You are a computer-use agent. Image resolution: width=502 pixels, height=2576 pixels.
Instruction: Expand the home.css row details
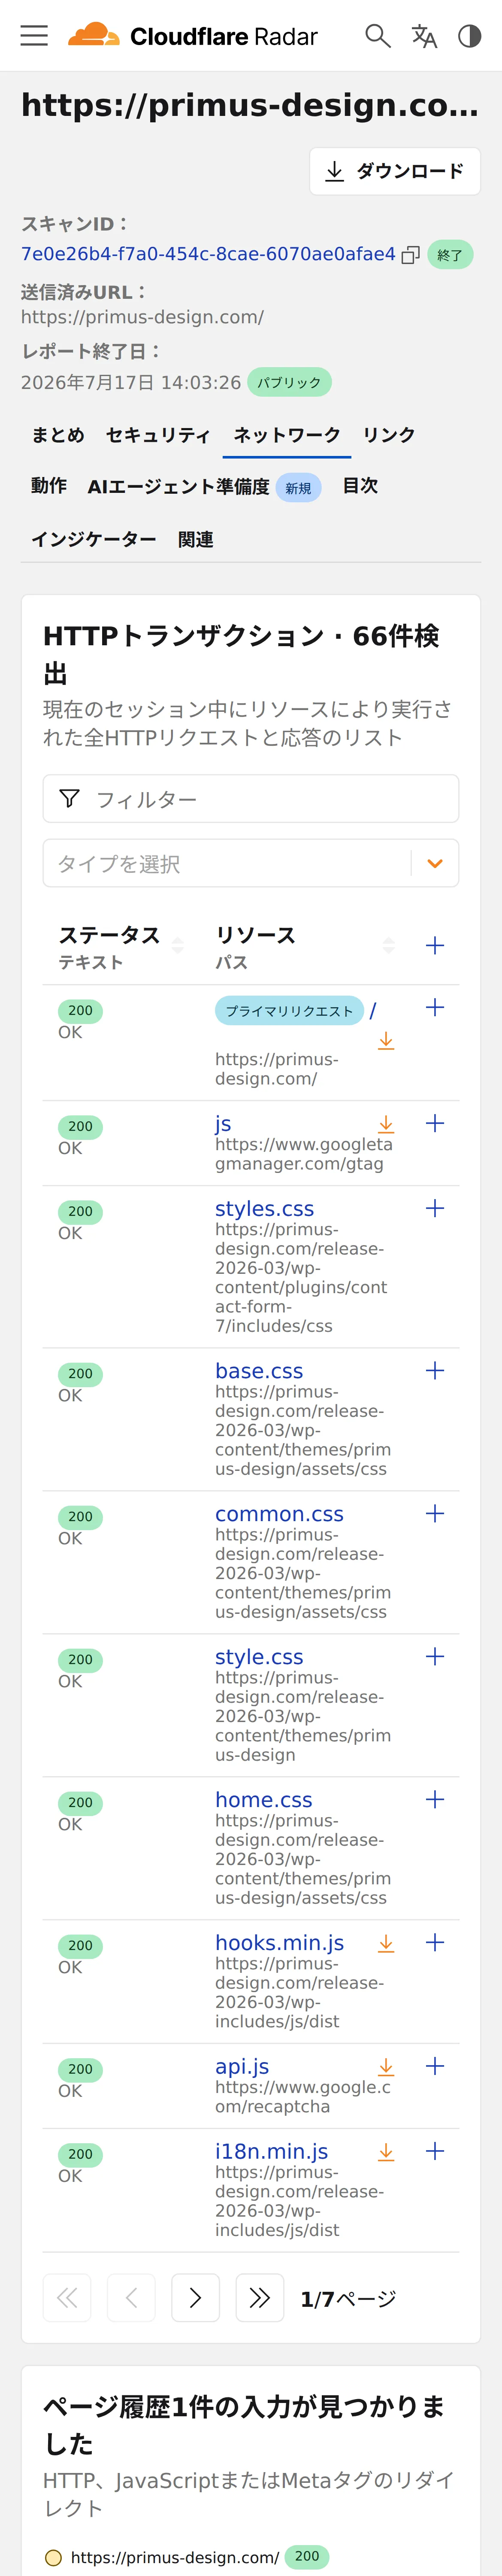coord(435,1799)
